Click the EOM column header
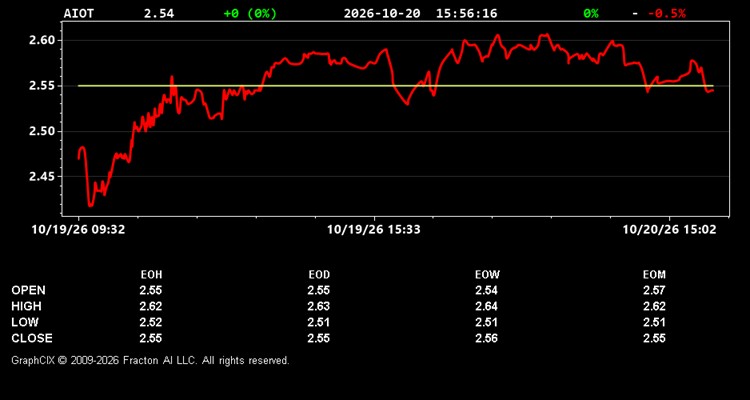 [654, 275]
